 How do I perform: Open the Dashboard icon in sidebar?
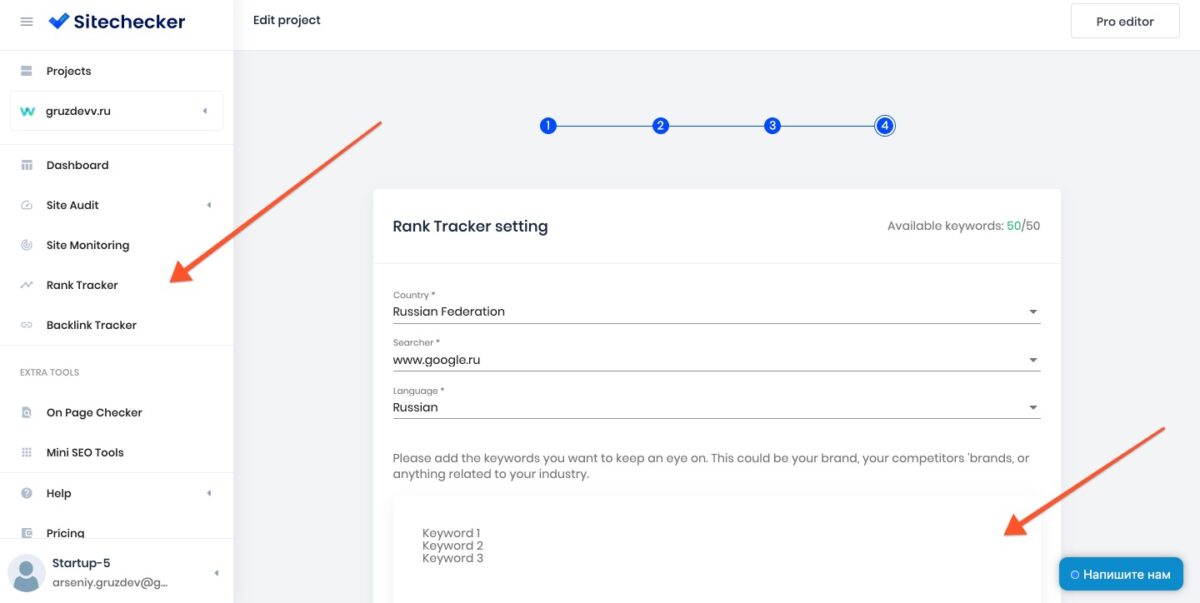tap(27, 165)
